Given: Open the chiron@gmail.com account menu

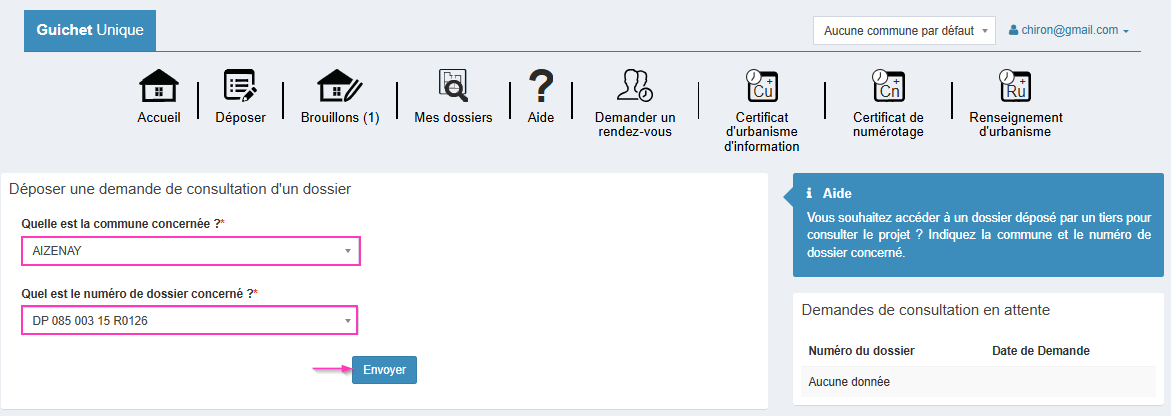Looking at the screenshot, I should point(1068,31).
